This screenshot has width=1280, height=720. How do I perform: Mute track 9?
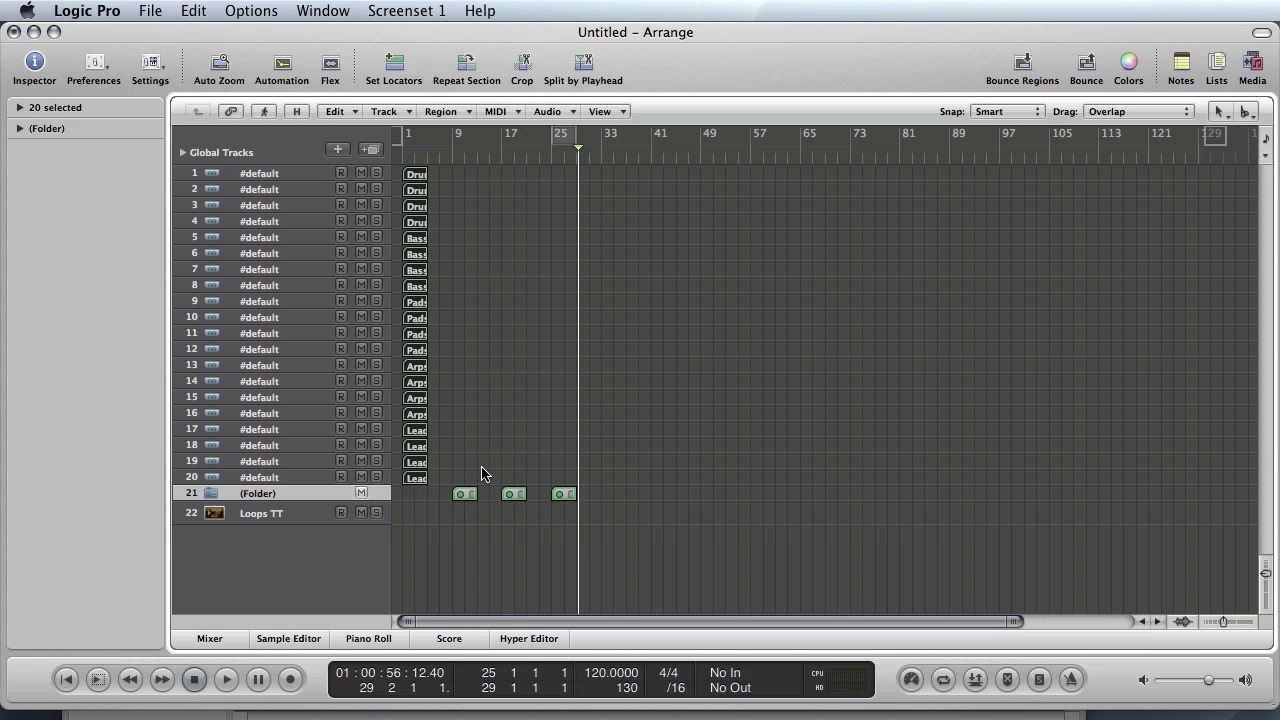pos(361,301)
